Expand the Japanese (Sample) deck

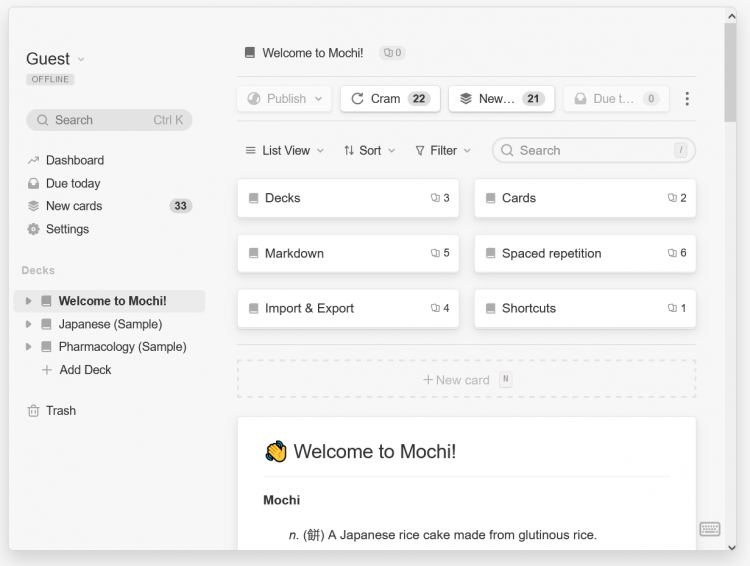coord(29,324)
